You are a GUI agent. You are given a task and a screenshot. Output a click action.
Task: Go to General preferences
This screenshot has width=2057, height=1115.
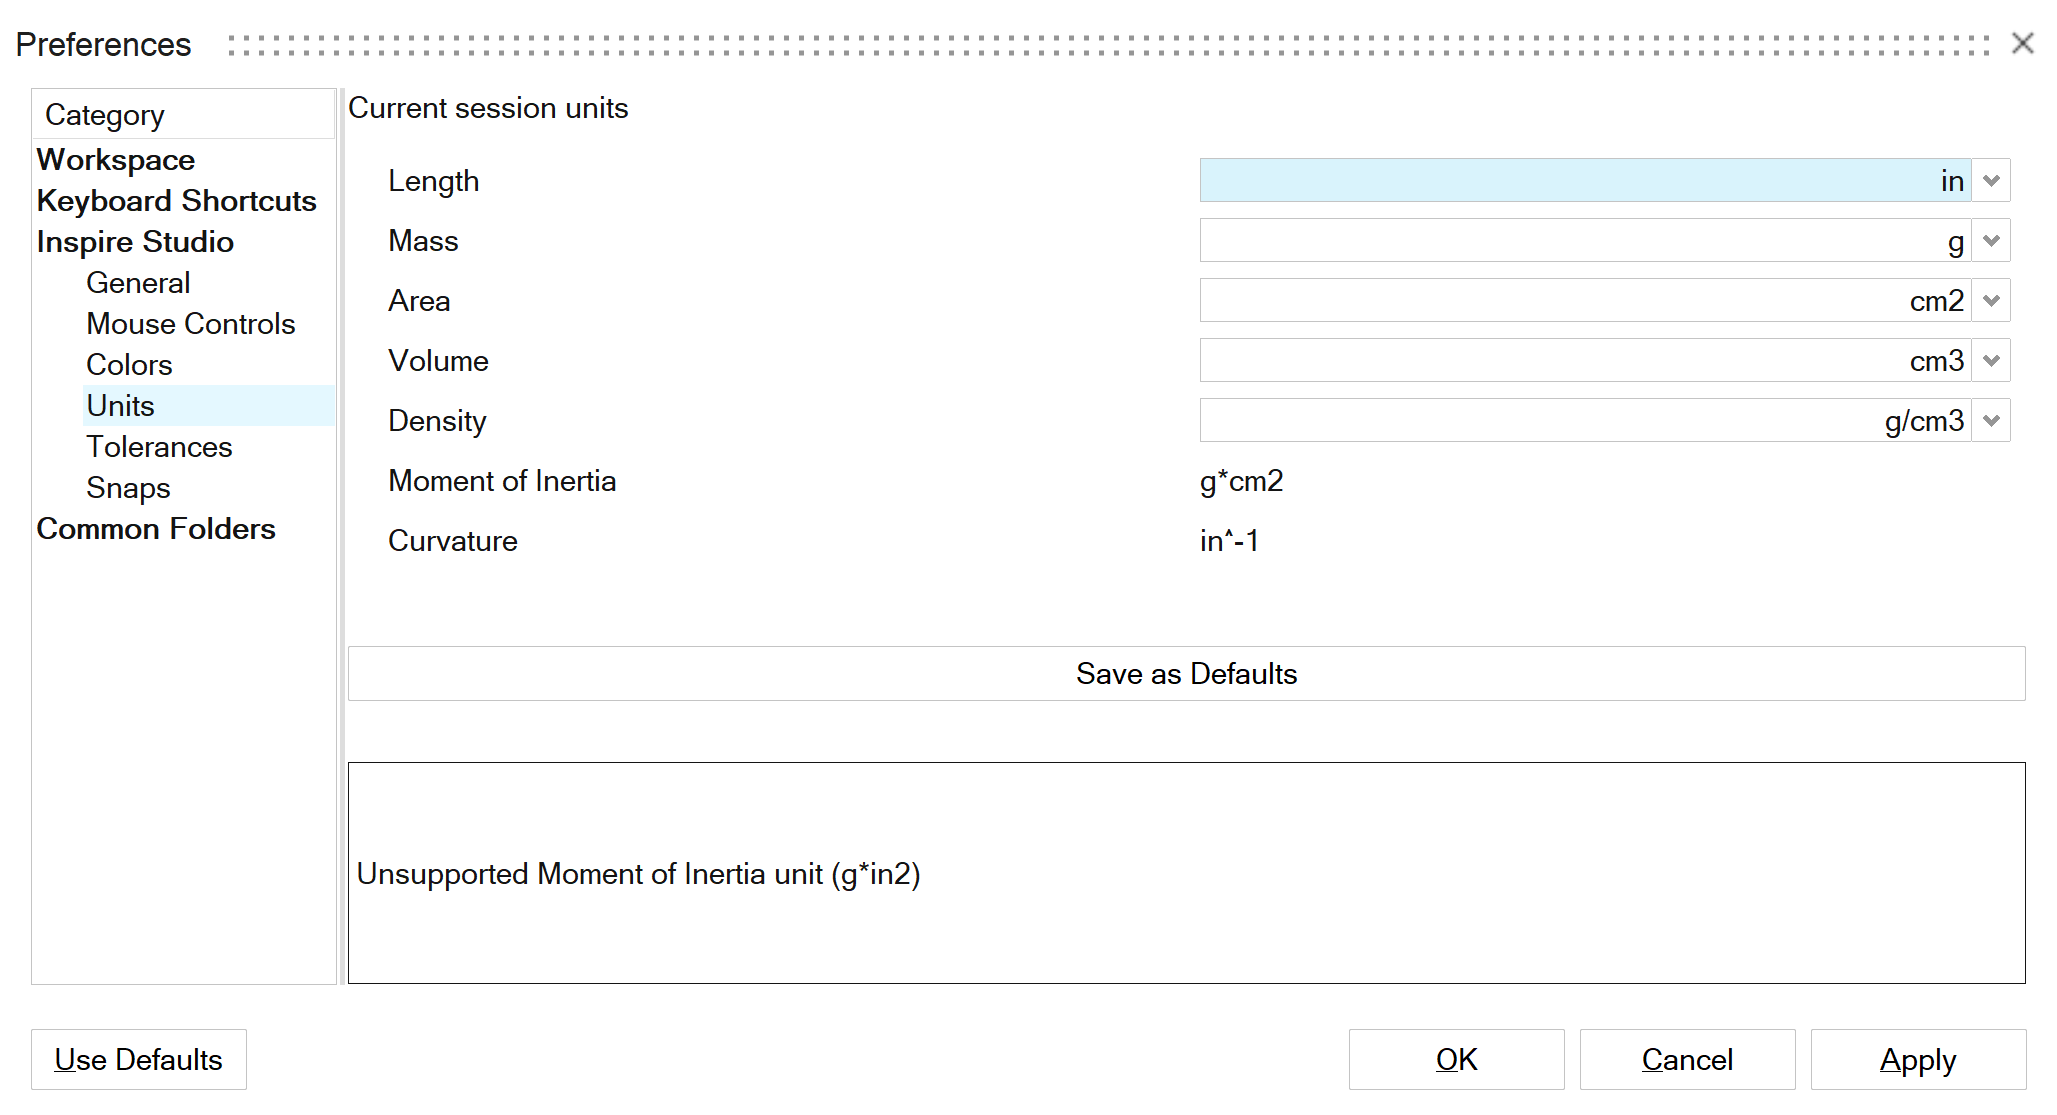tap(138, 283)
